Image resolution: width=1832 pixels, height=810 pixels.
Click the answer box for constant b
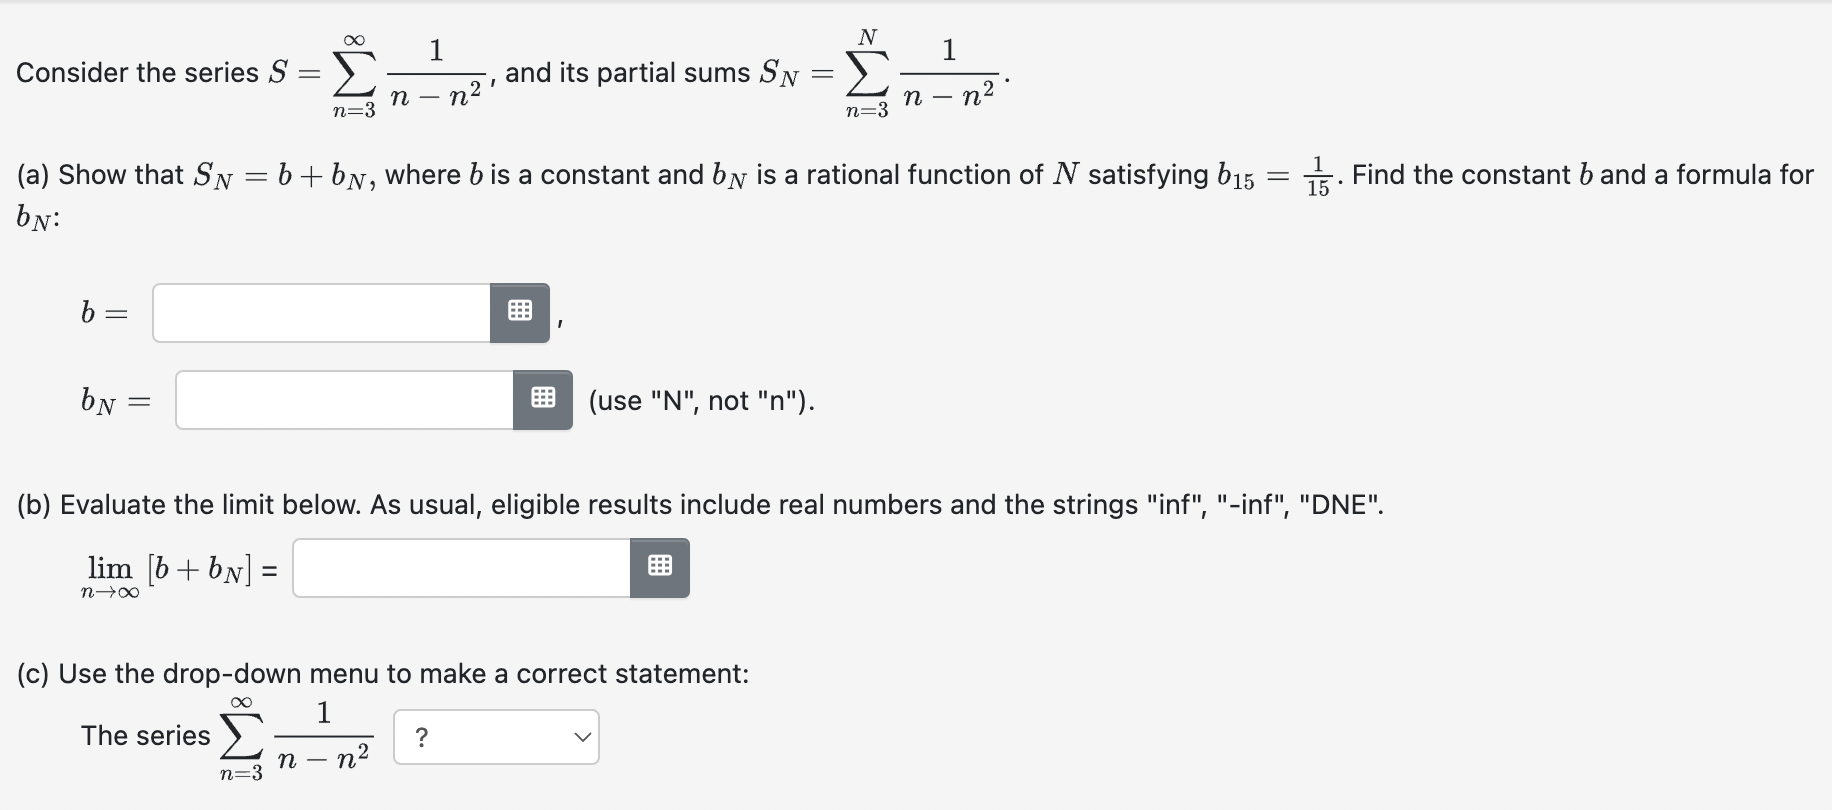[x=322, y=313]
